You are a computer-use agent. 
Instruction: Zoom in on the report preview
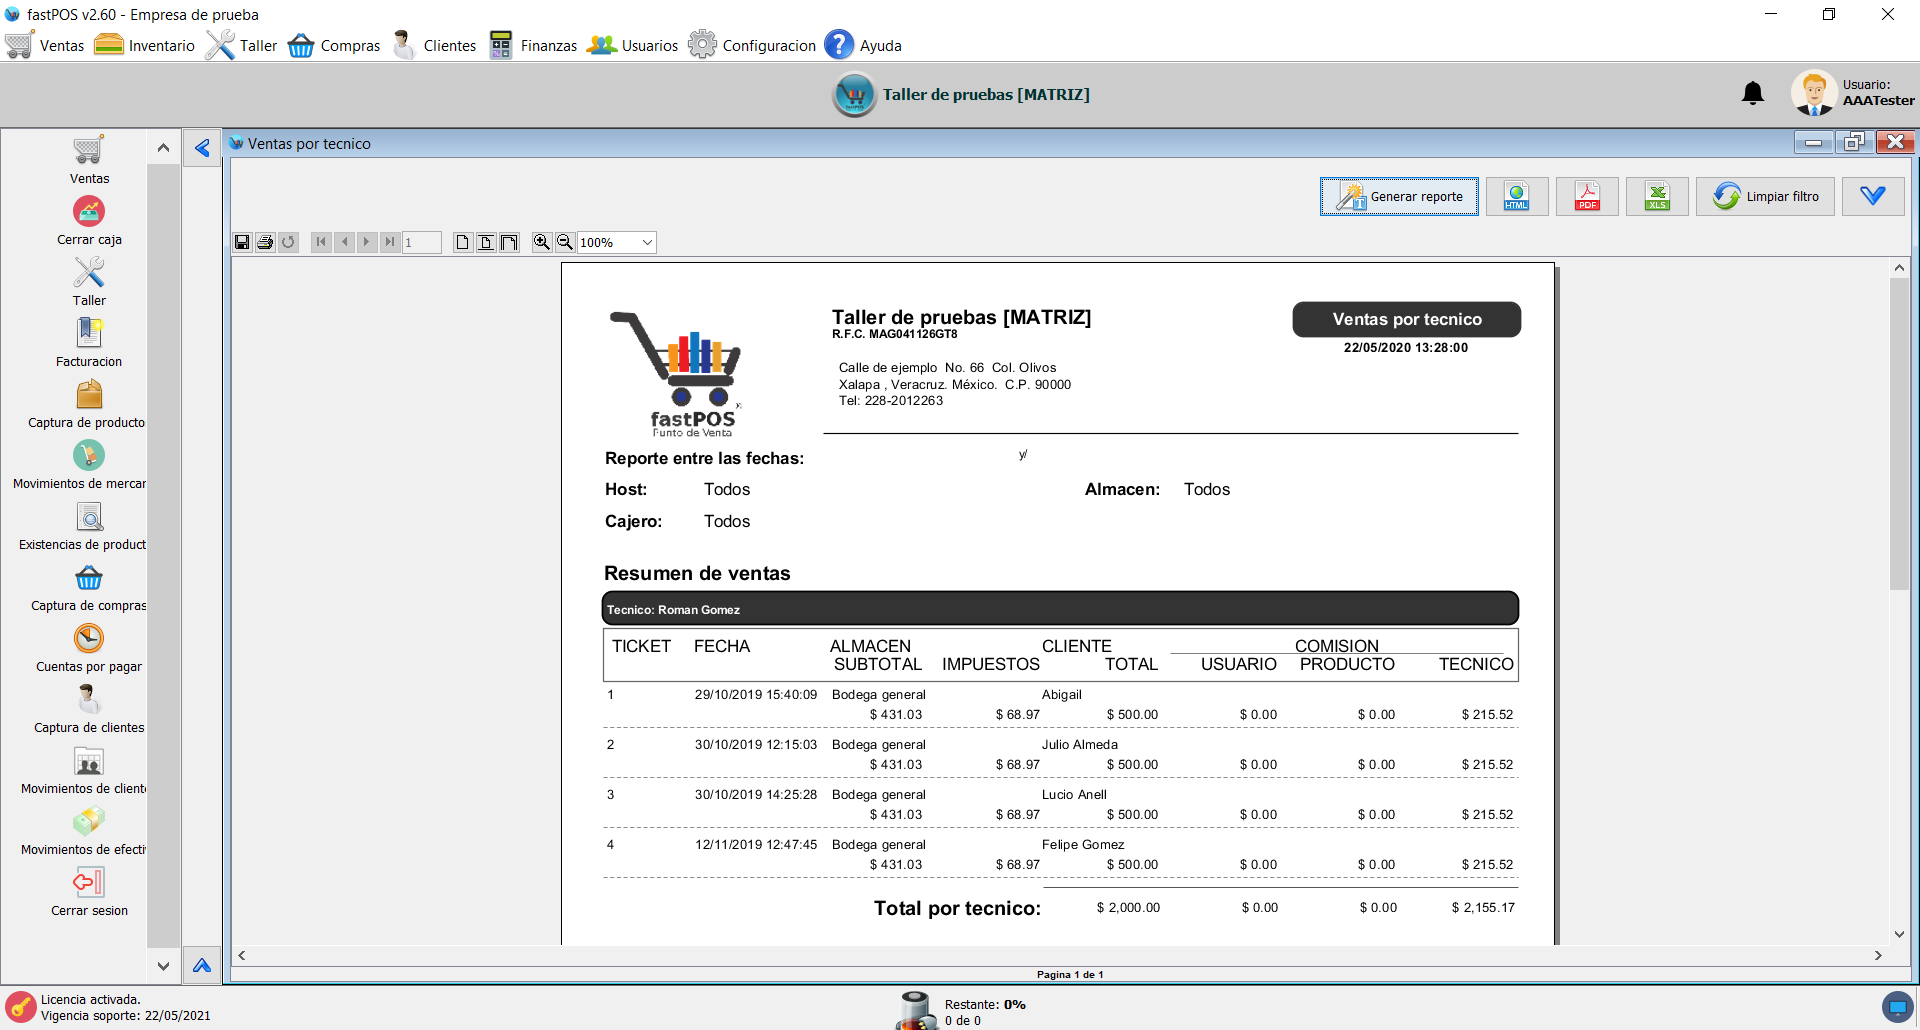pos(542,242)
